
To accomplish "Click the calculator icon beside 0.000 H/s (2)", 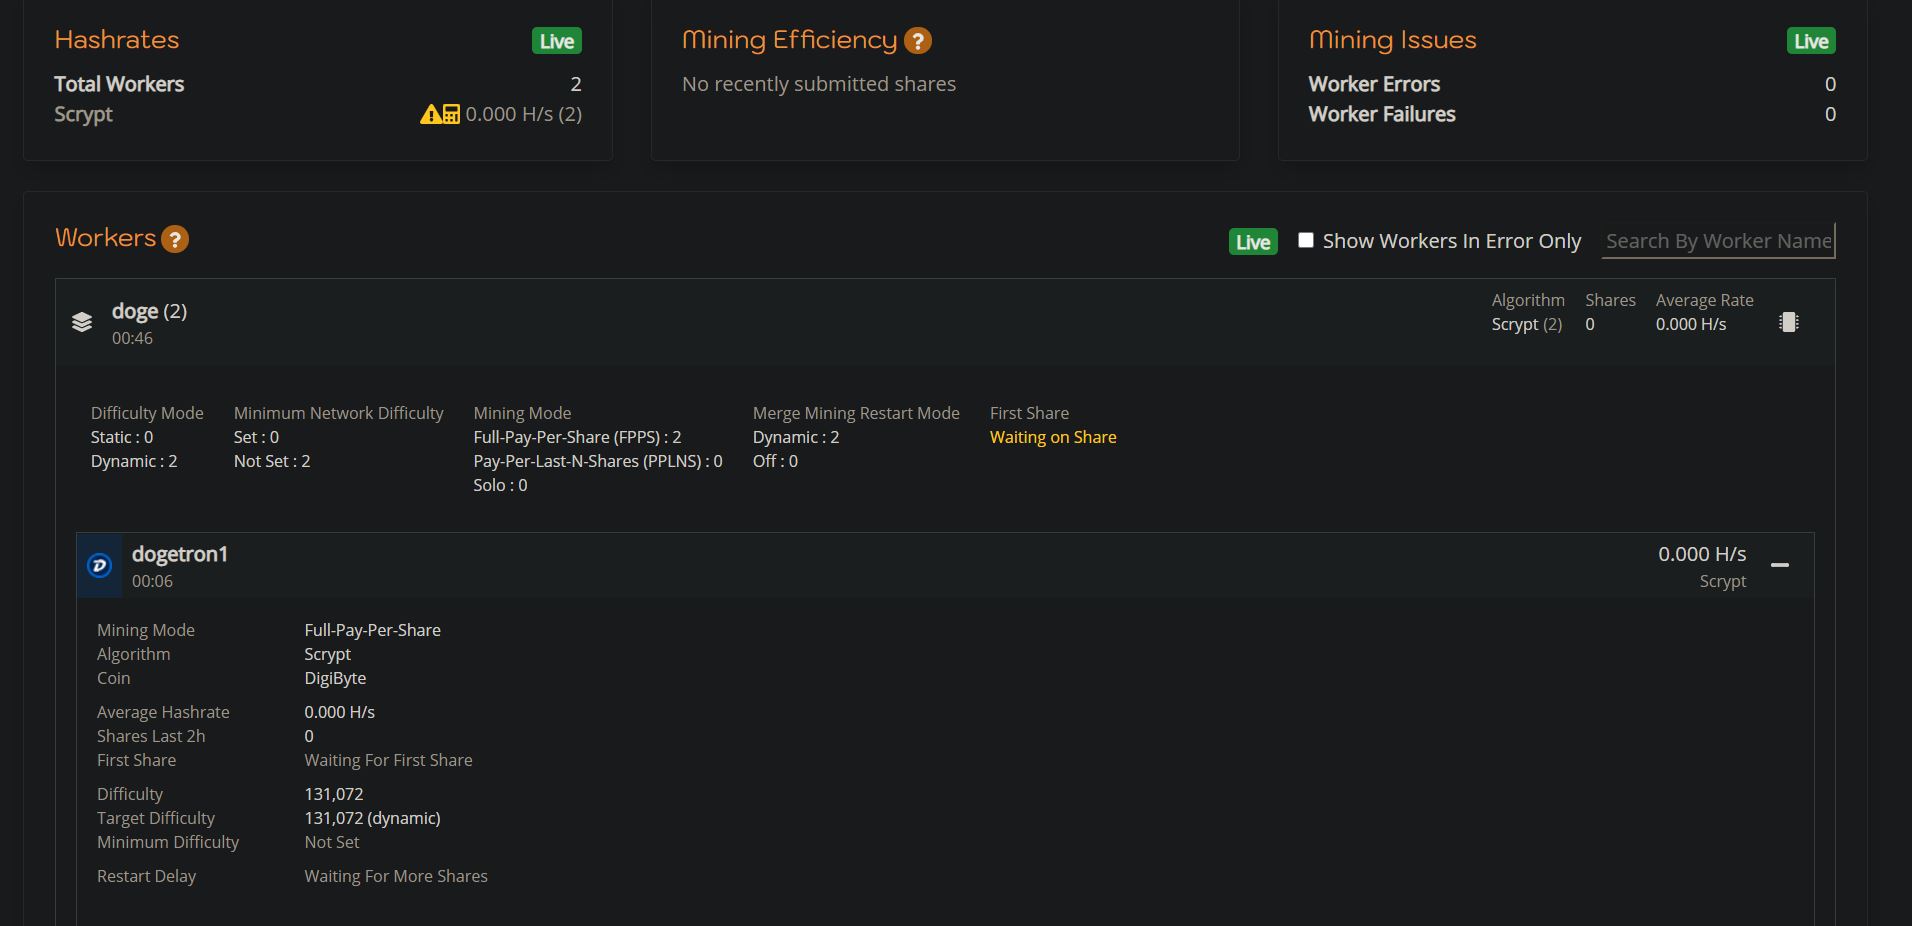I will tap(451, 114).
